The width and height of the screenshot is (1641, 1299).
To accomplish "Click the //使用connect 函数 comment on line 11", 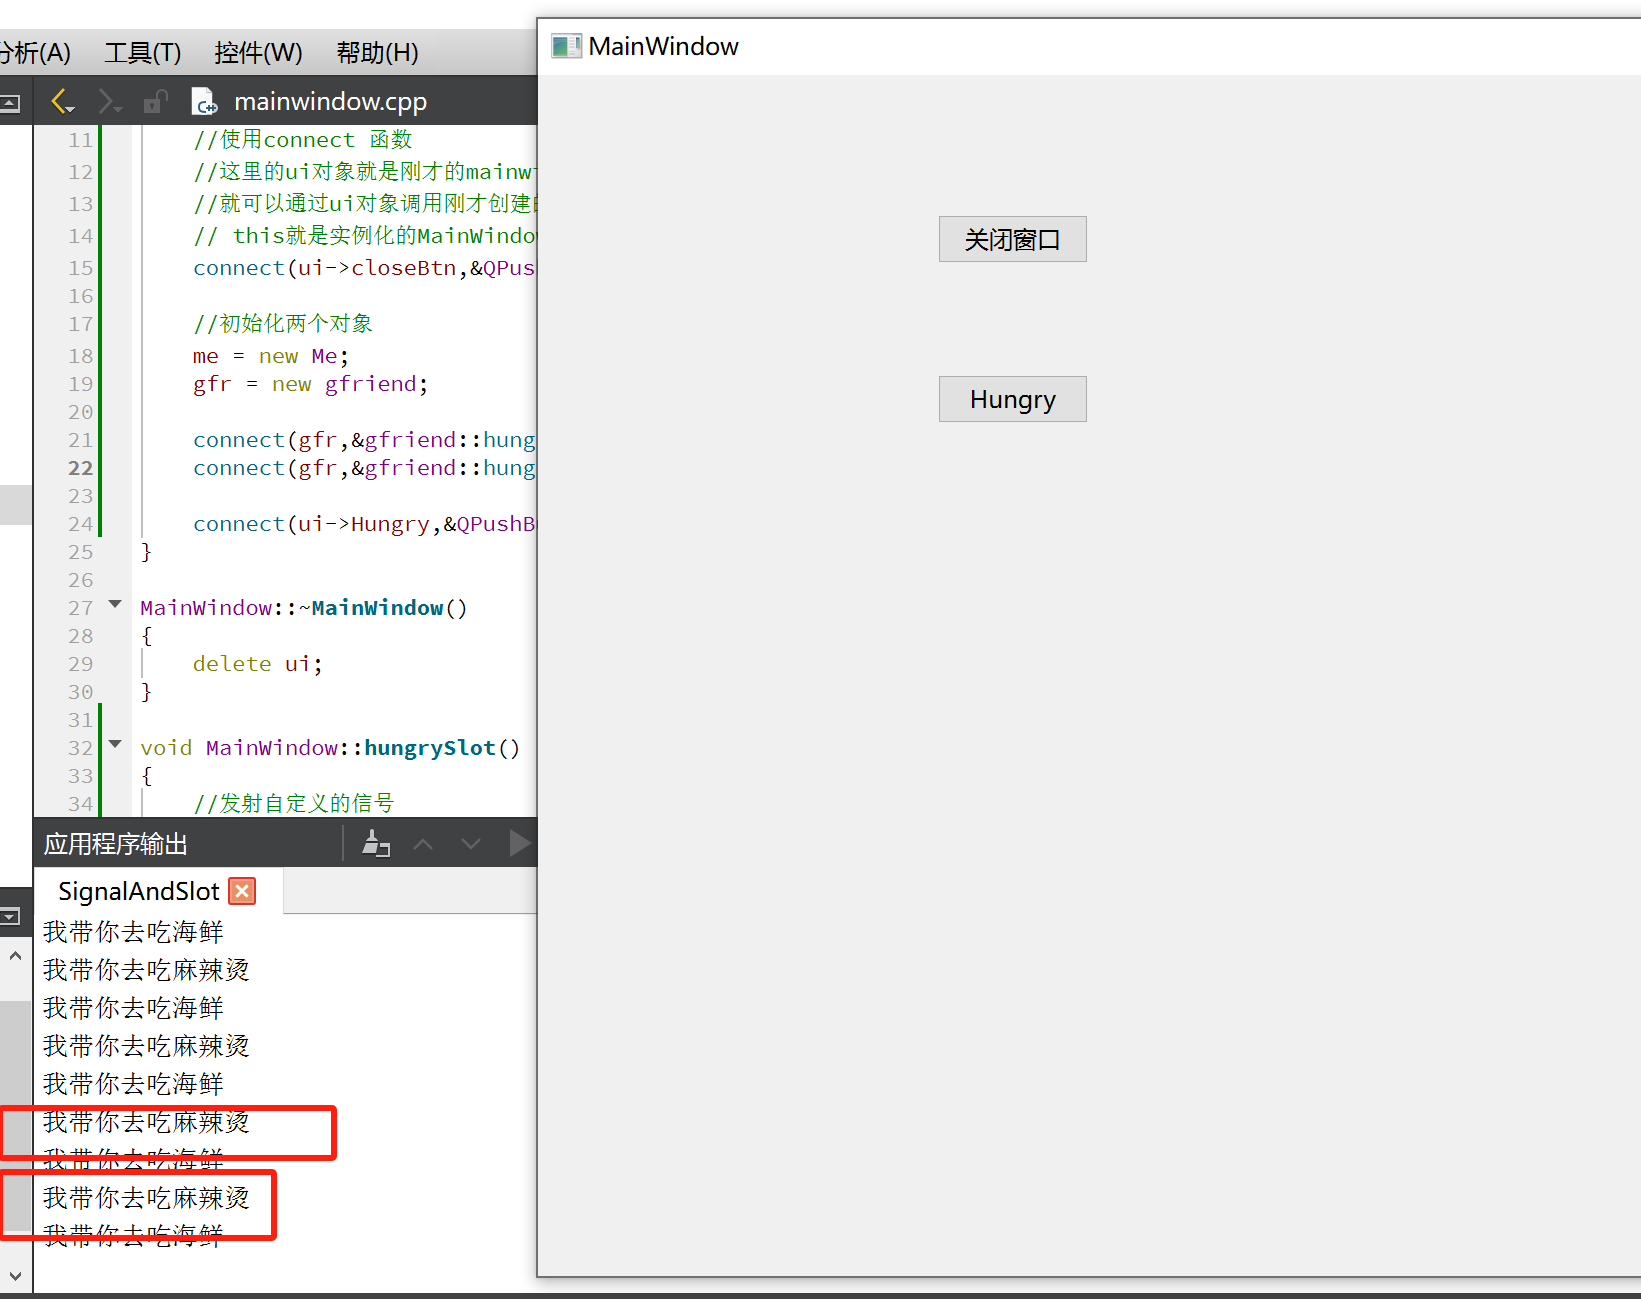I will pyautogui.click(x=303, y=139).
